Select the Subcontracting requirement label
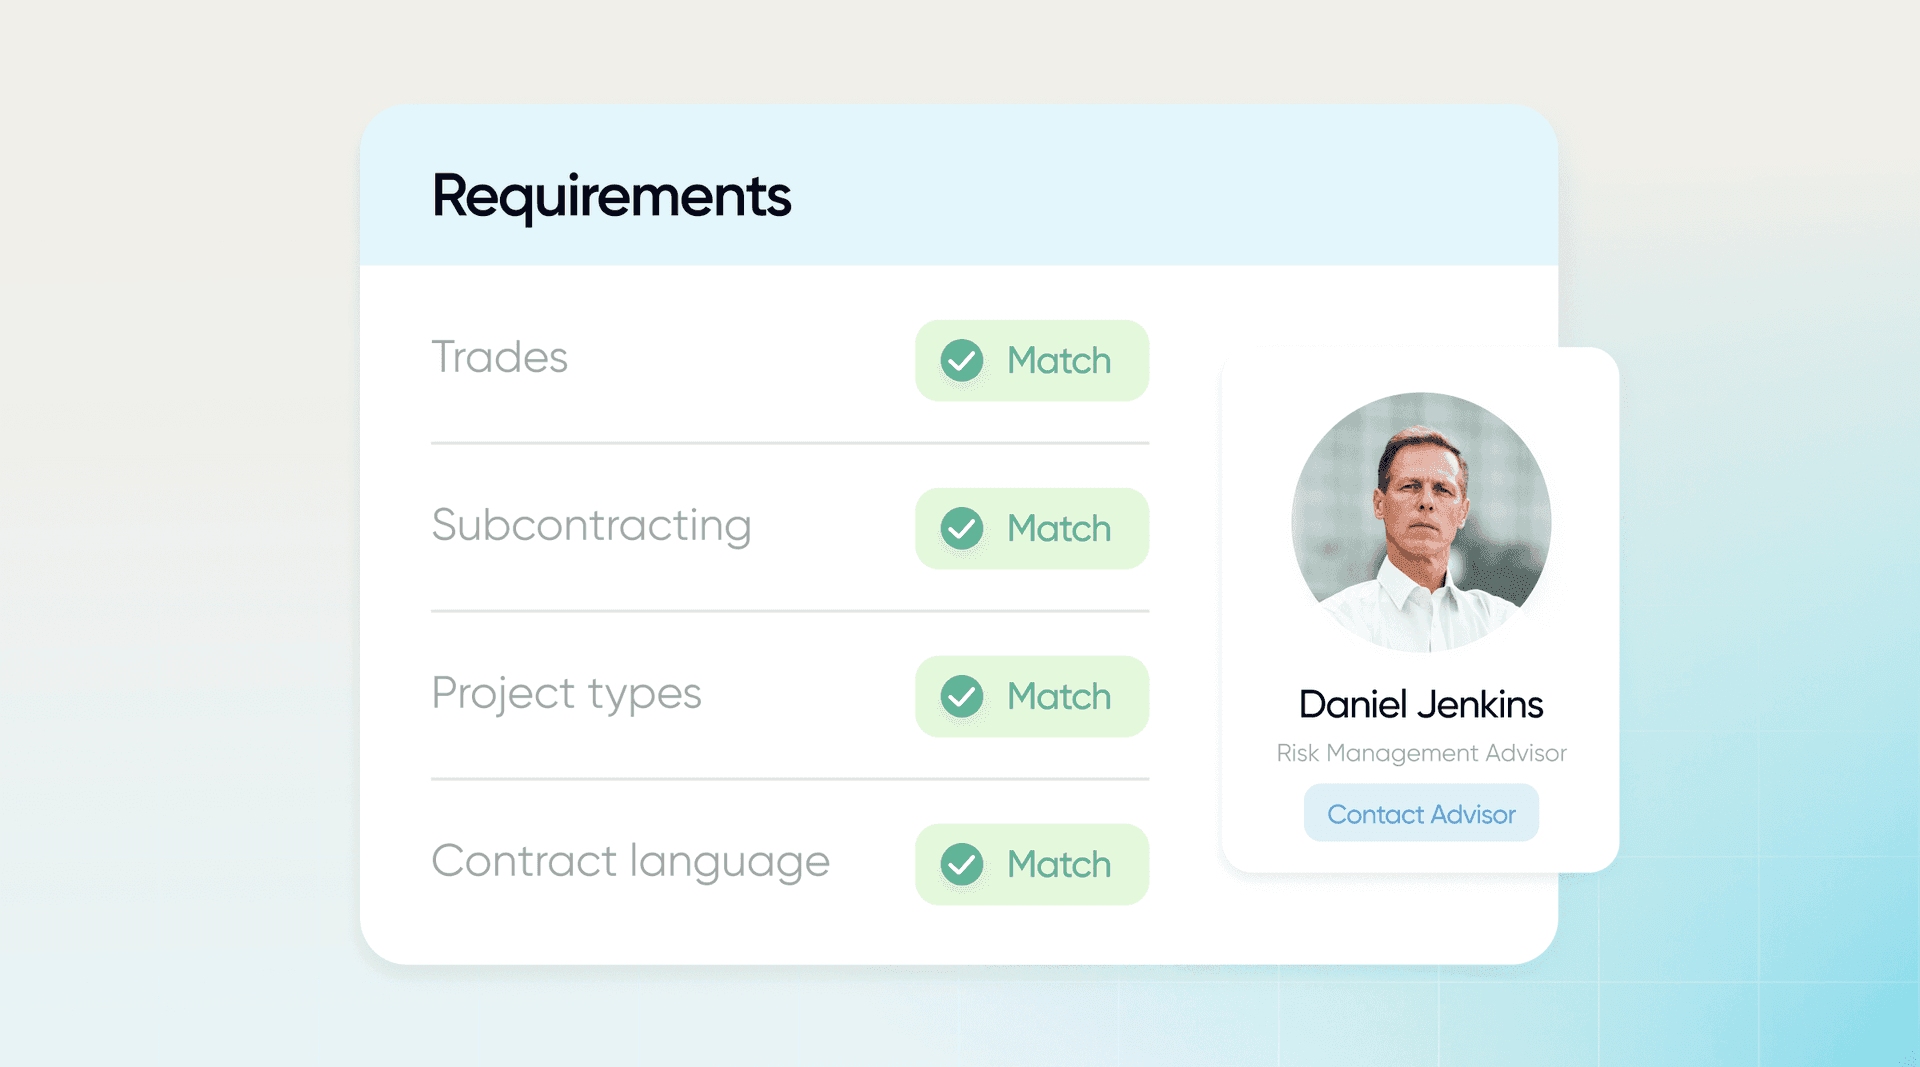1920x1067 pixels. (x=591, y=526)
